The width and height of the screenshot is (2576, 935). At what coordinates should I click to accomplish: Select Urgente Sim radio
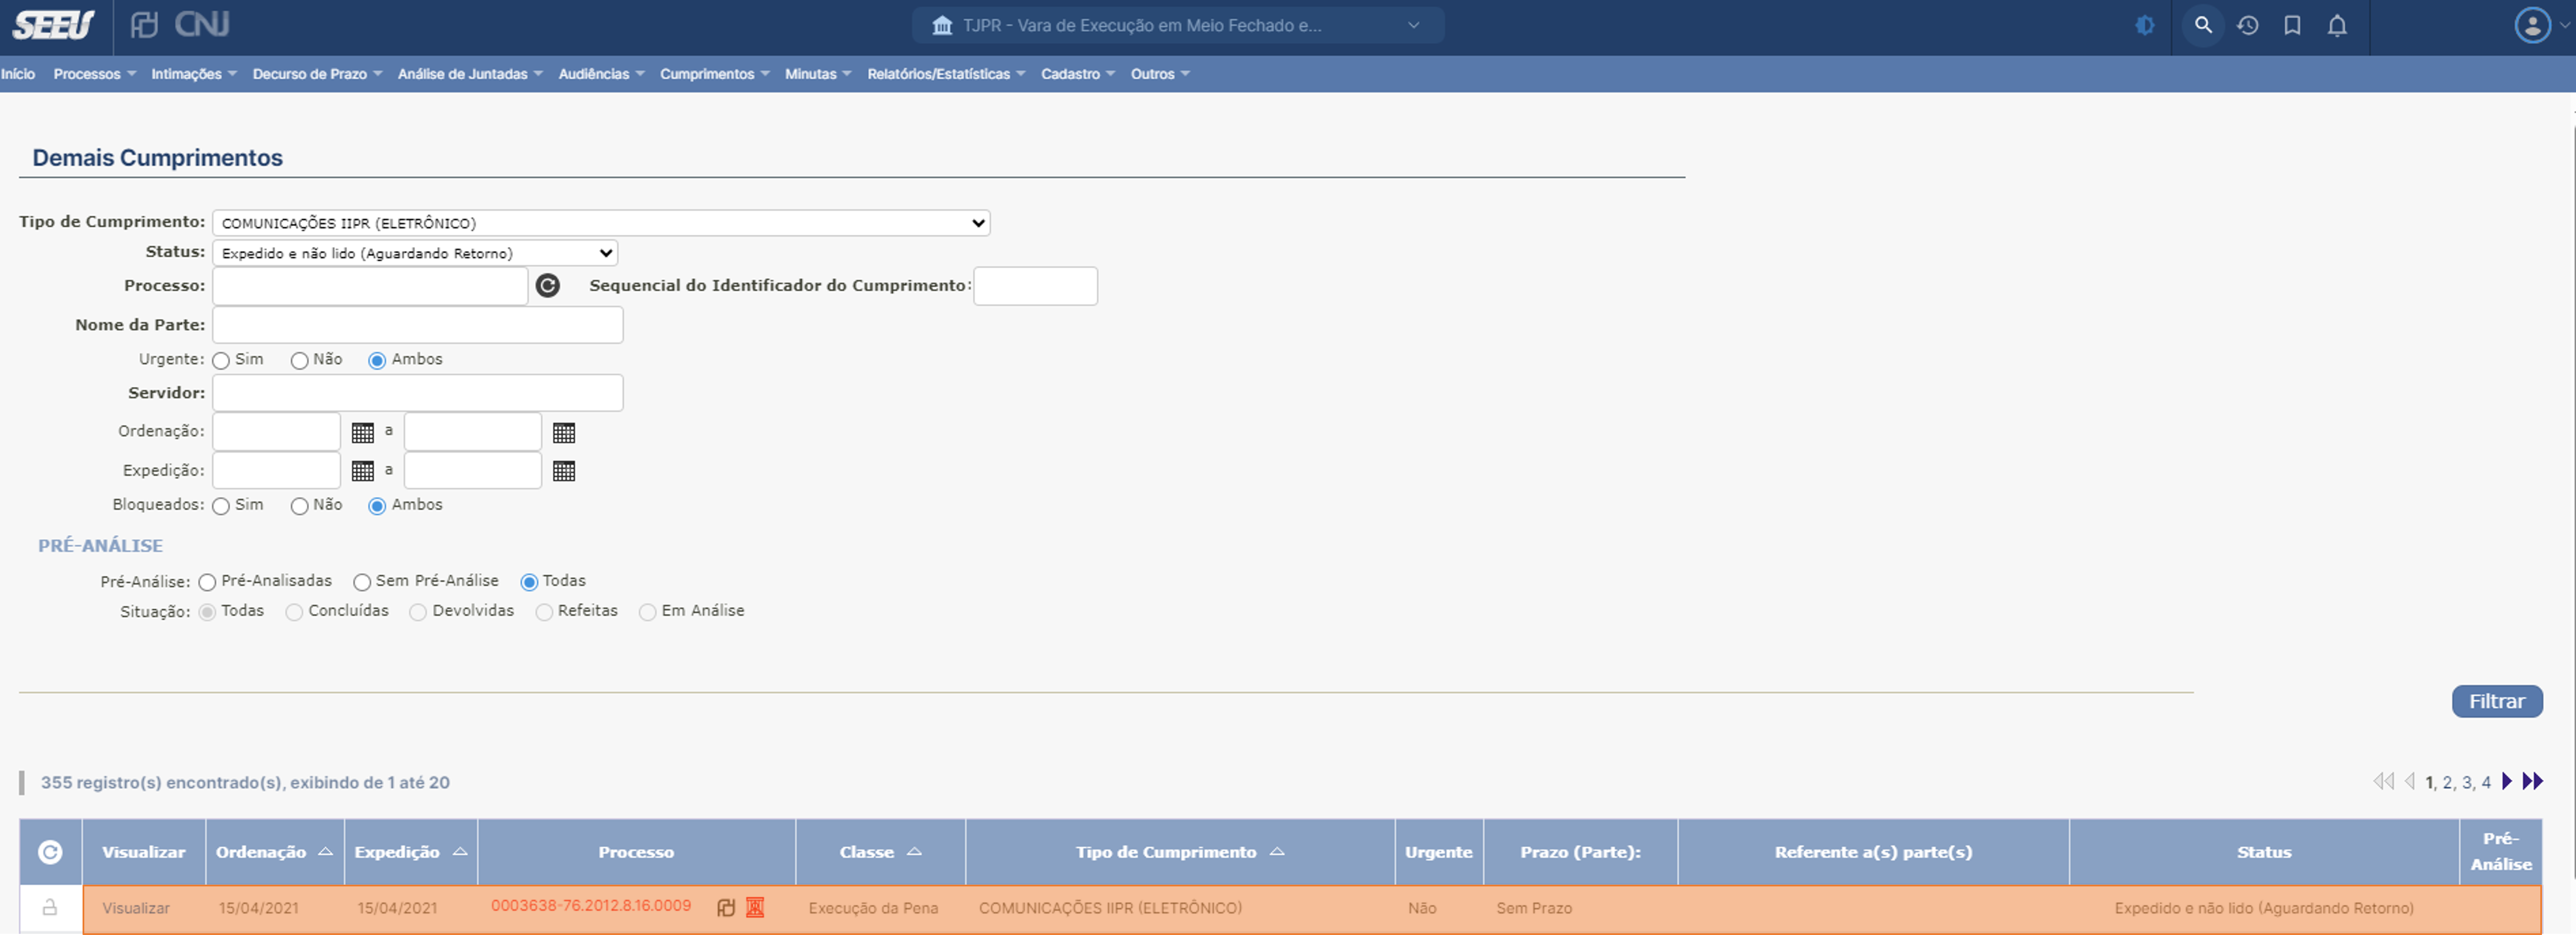click(x=221, y=361)
